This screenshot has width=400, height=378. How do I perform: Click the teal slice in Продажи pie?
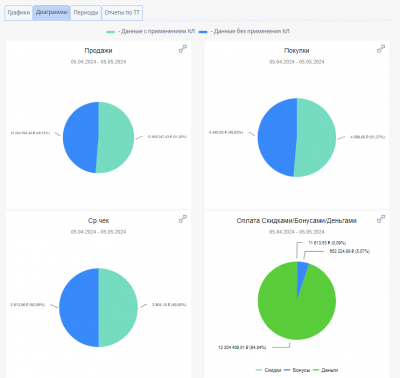pos(116,137)
